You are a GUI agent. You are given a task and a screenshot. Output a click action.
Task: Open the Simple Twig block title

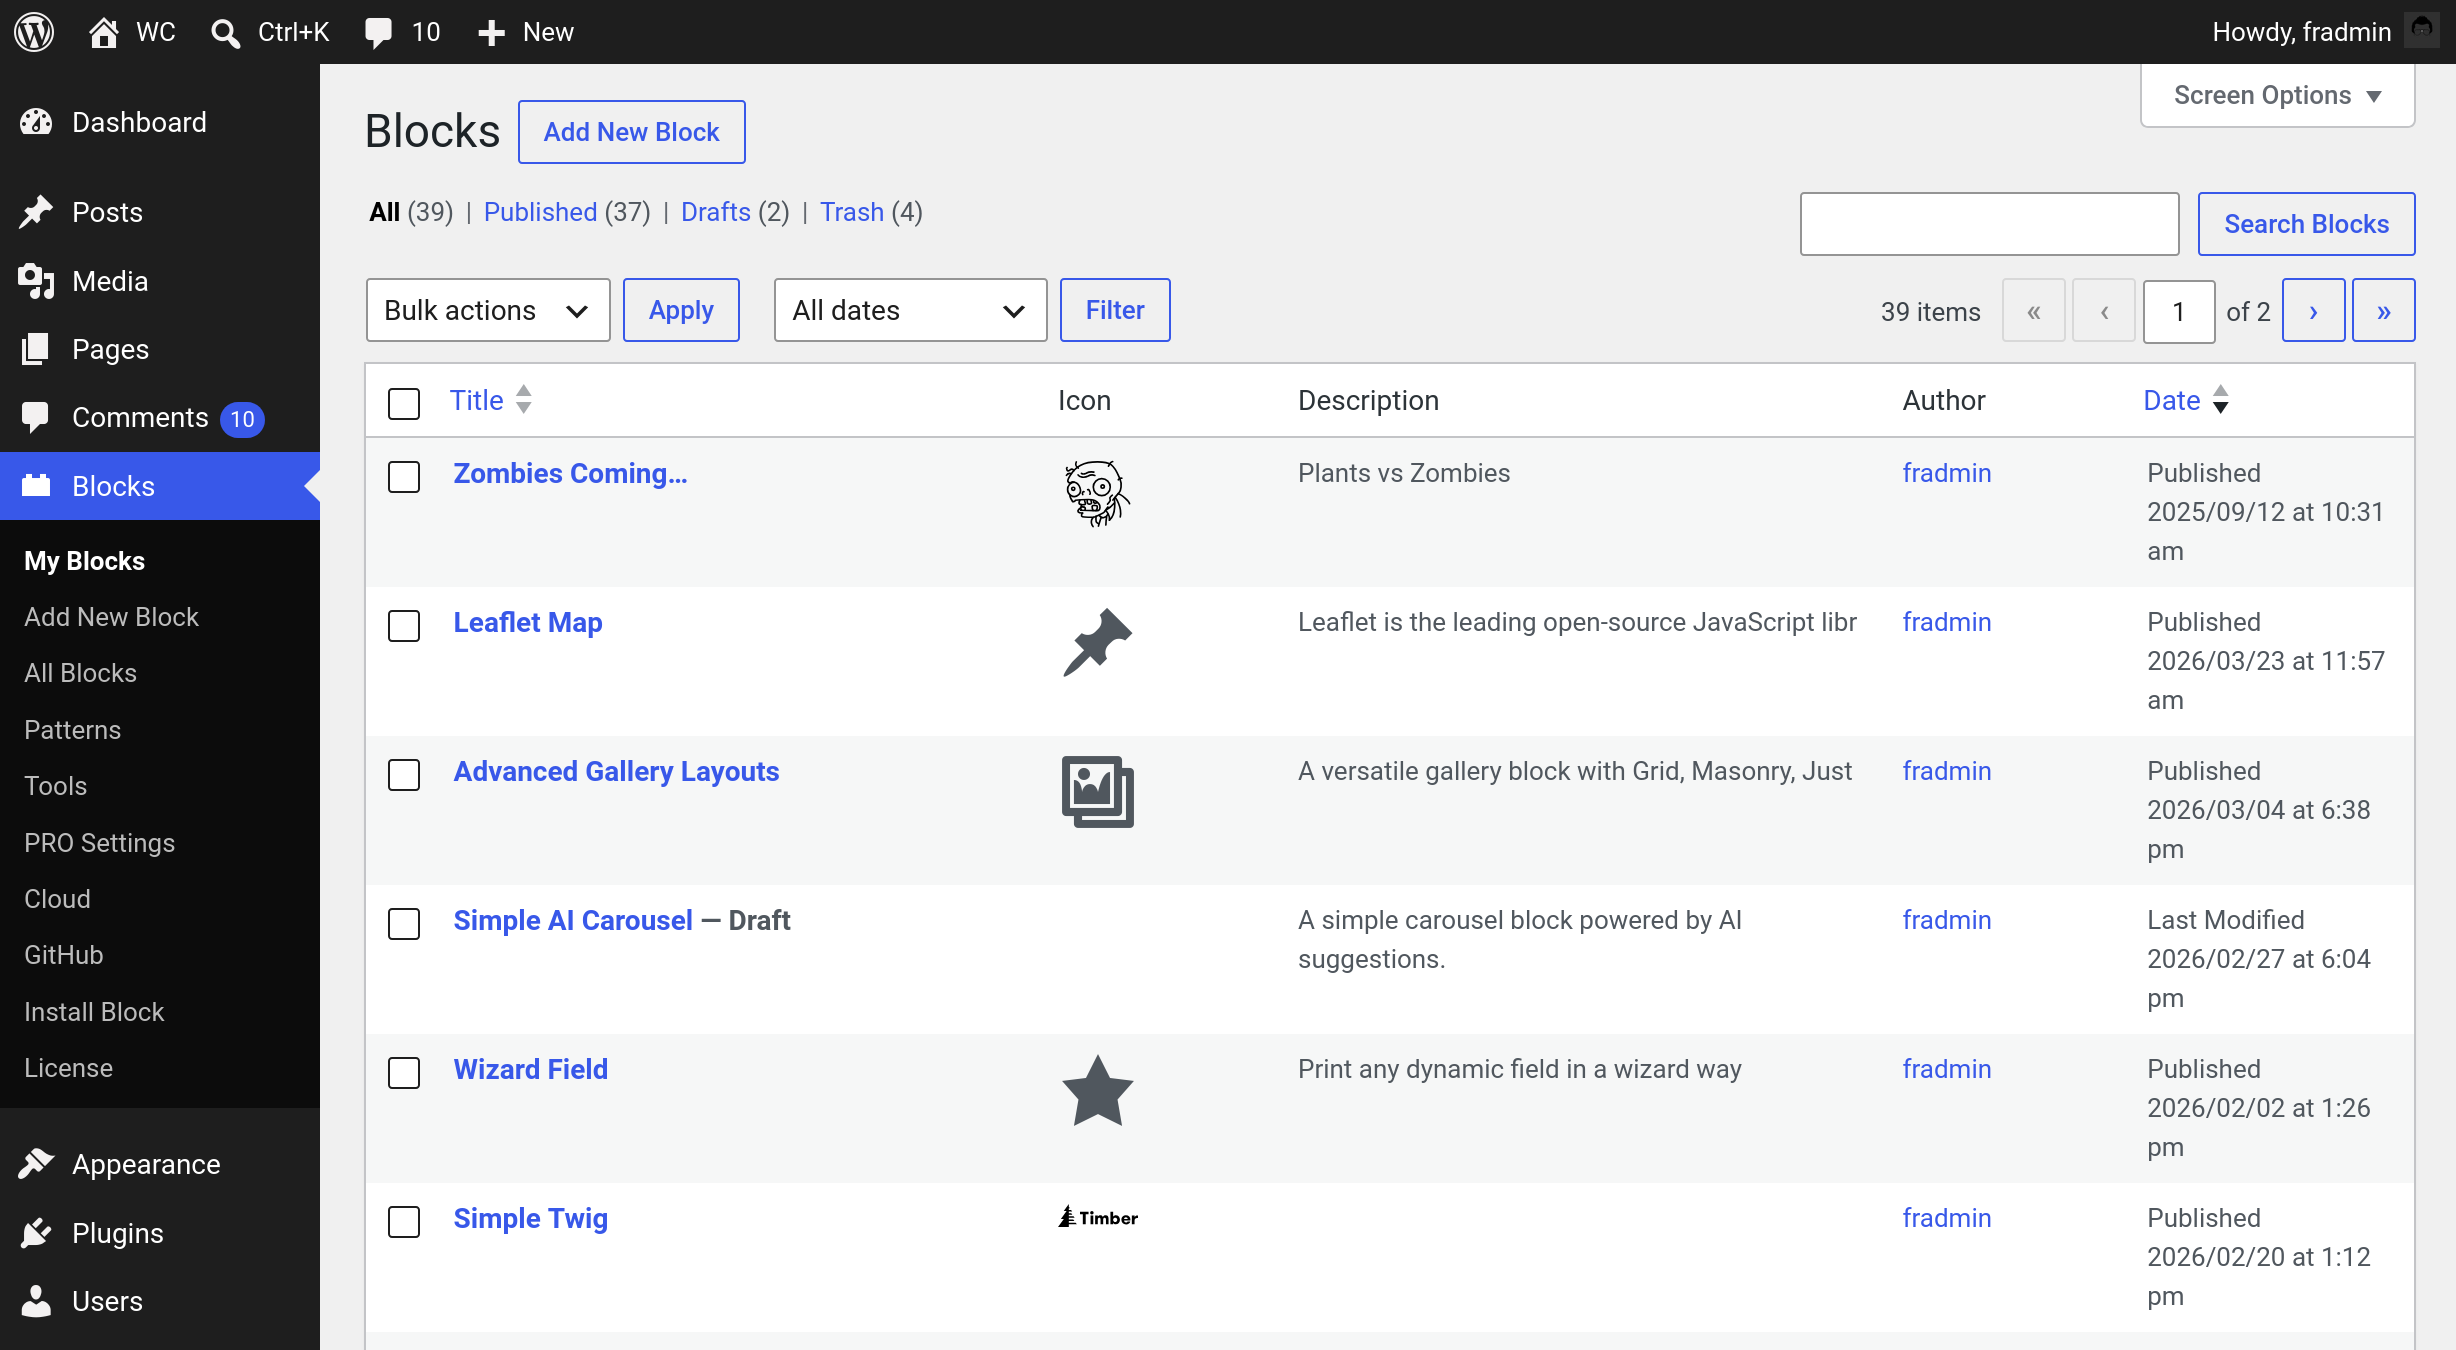(x=530, y=1218)
